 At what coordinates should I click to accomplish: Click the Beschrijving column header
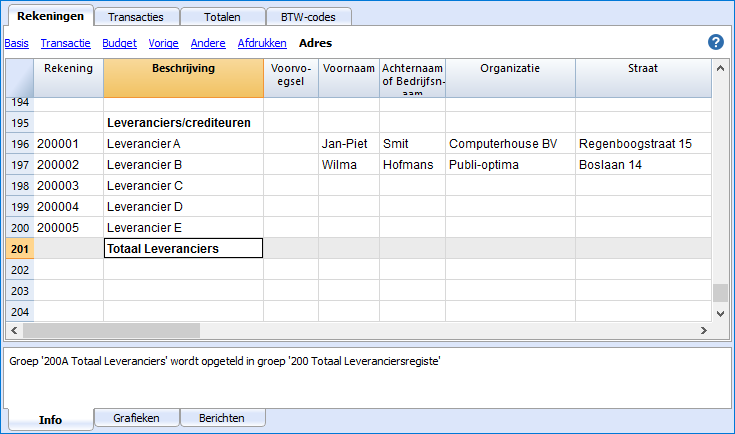(183, 78)
